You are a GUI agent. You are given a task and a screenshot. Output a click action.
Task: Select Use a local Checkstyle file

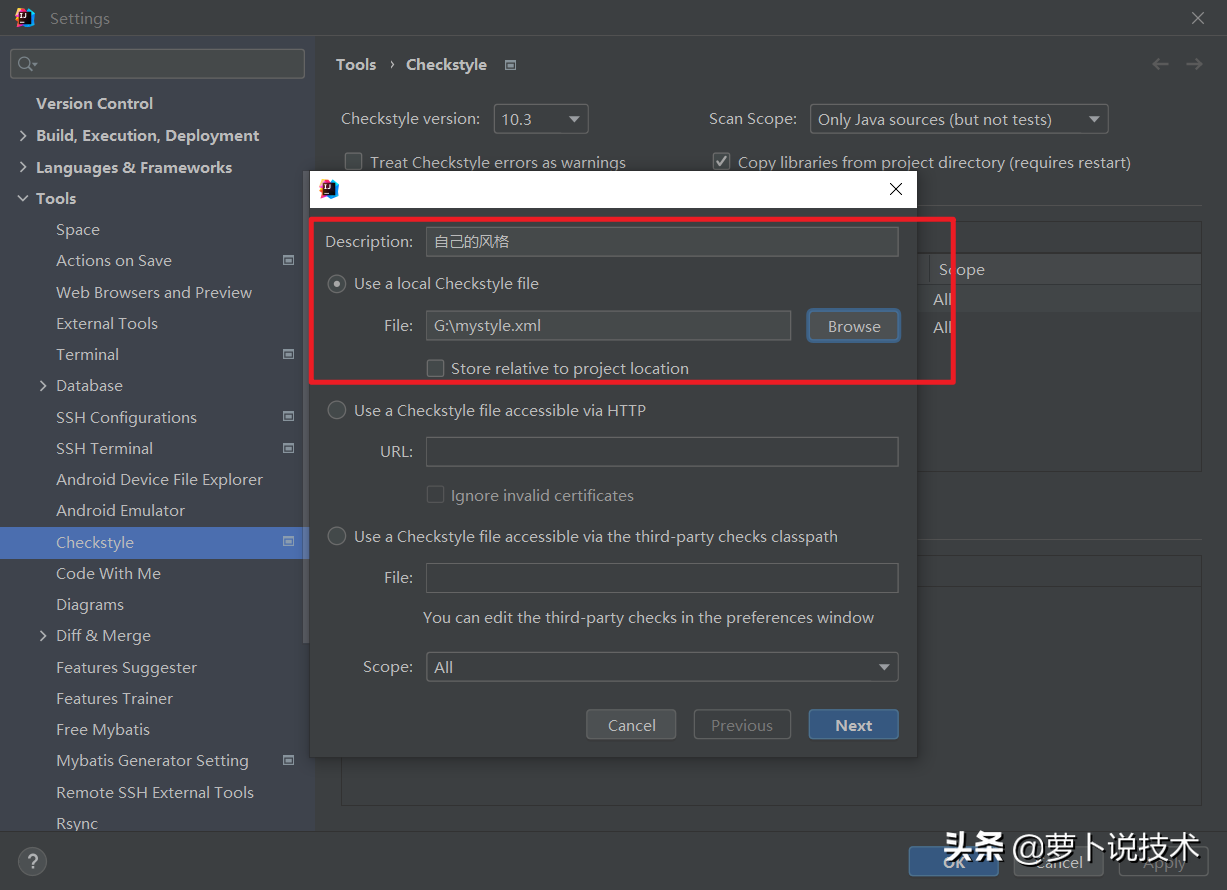(x=337, y=284)
